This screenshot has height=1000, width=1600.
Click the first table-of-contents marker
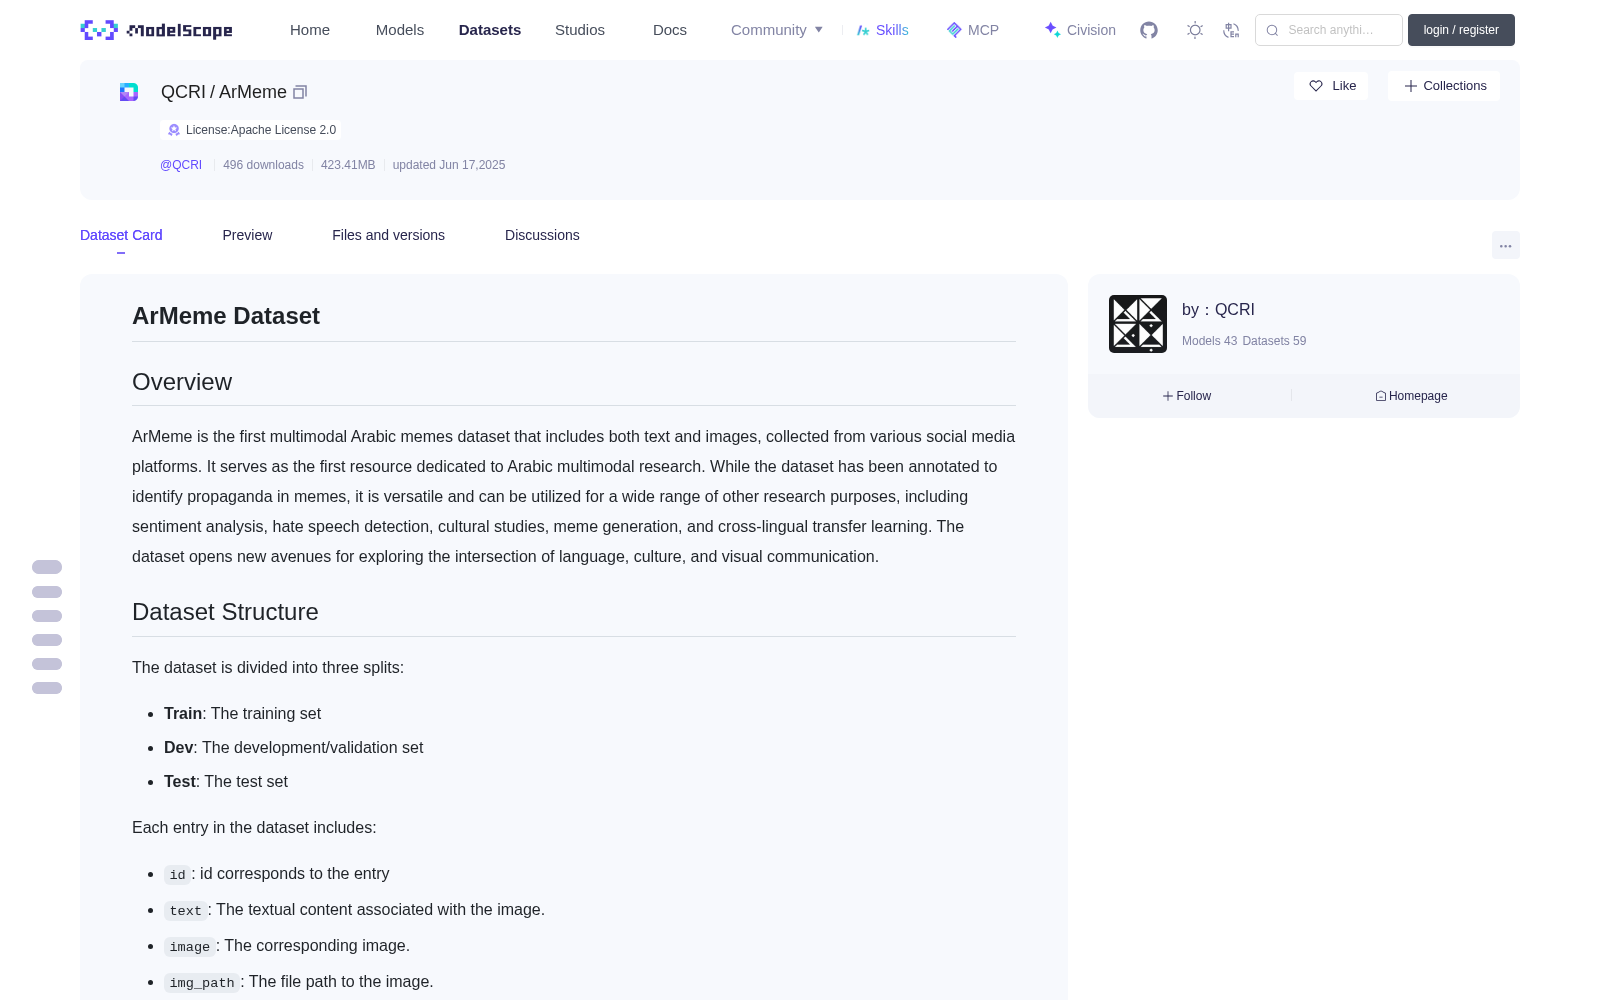pyautogui.click(x=47, y=567)
